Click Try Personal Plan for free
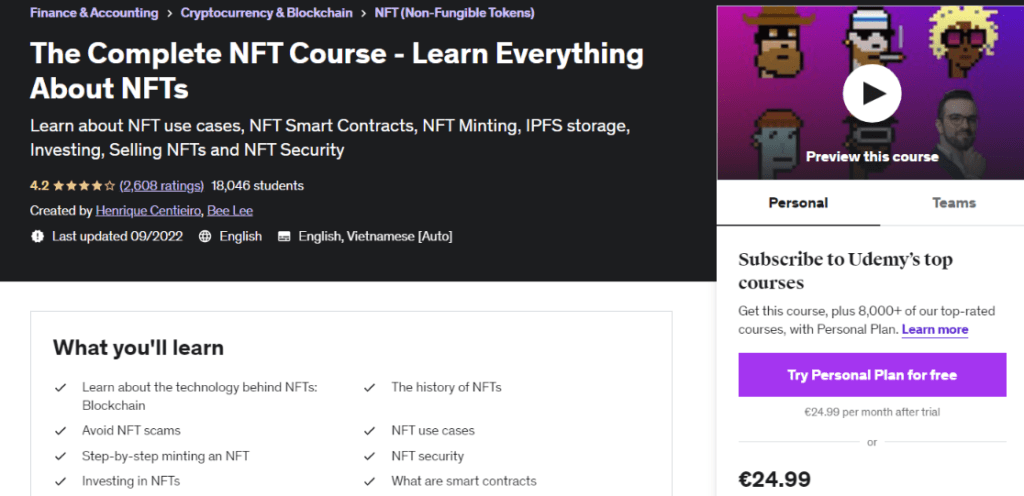The image size is (1024, 496). [872, 375]
